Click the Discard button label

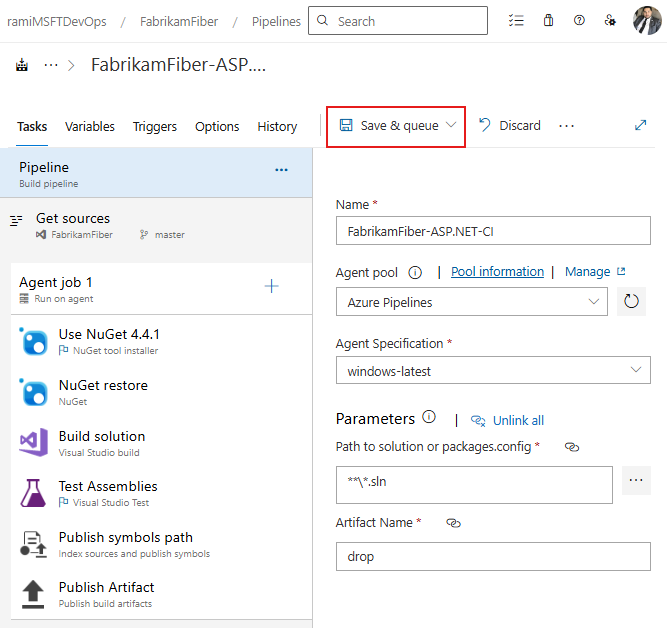pos(520,126)
